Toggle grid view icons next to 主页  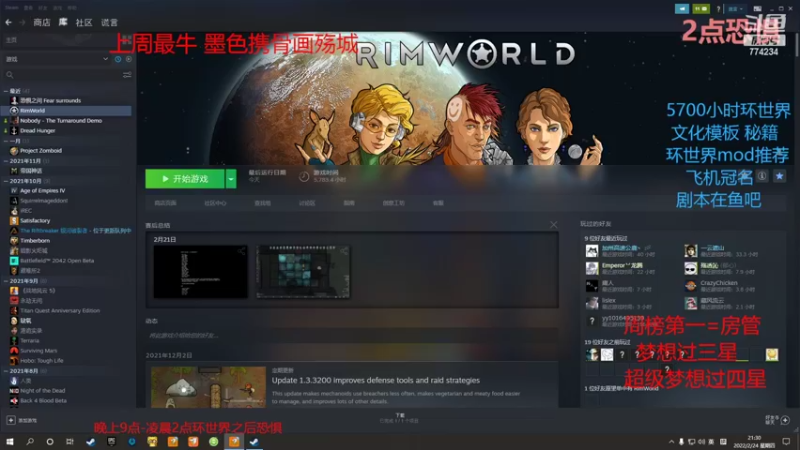click(x=127, y=40)
